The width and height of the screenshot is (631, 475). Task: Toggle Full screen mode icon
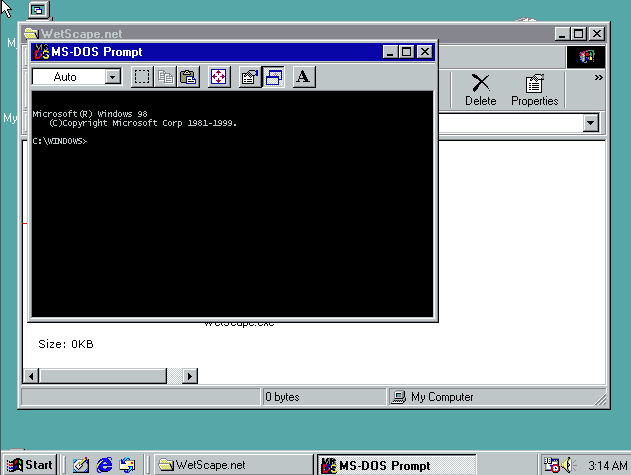[x=219, y=77]
